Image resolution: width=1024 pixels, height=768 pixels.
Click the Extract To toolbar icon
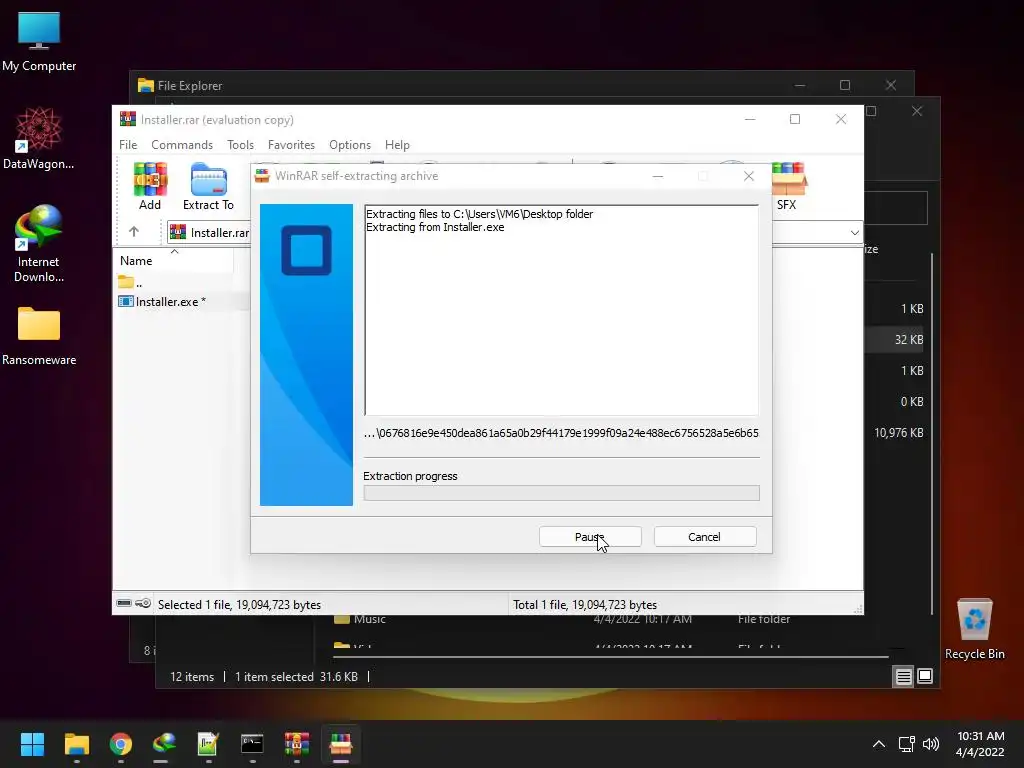(x=208, y=186)
